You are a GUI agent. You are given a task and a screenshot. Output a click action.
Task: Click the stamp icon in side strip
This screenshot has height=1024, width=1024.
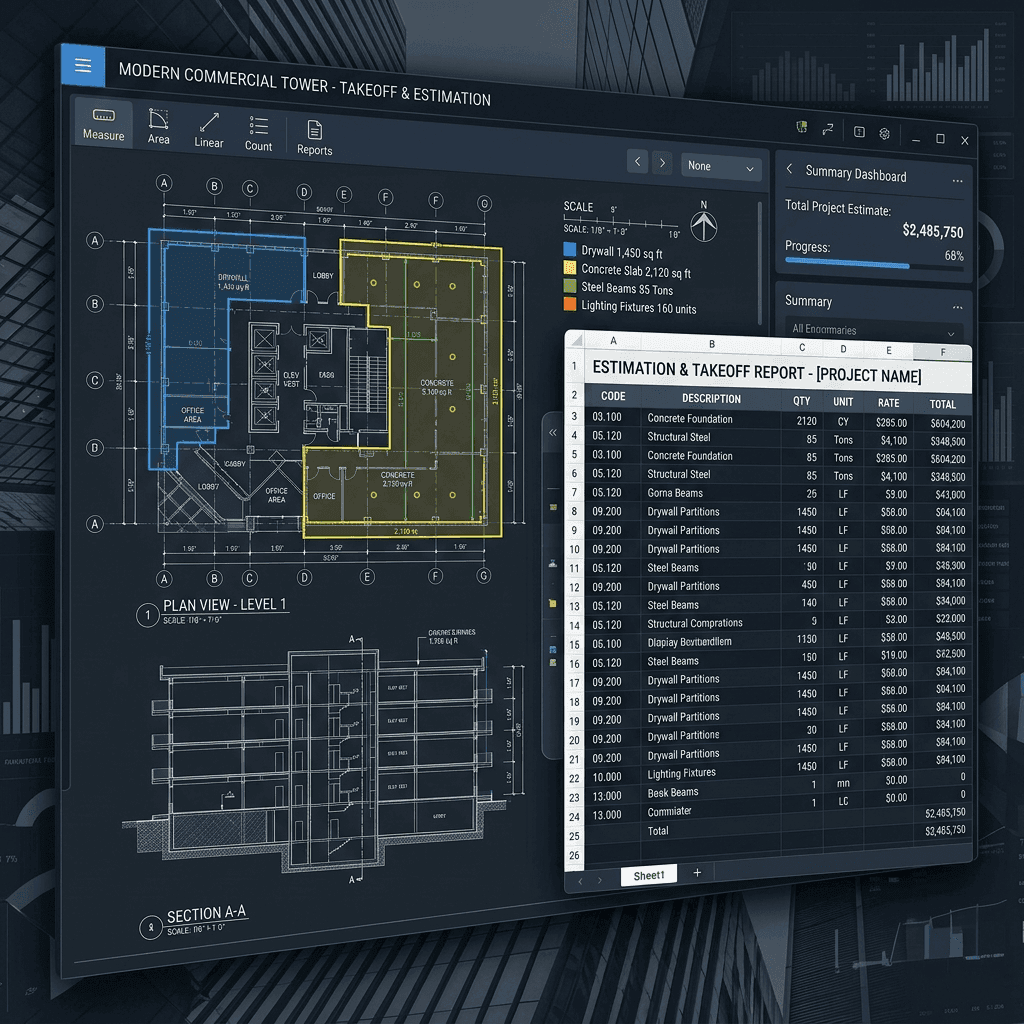click(x=552, y=563)
